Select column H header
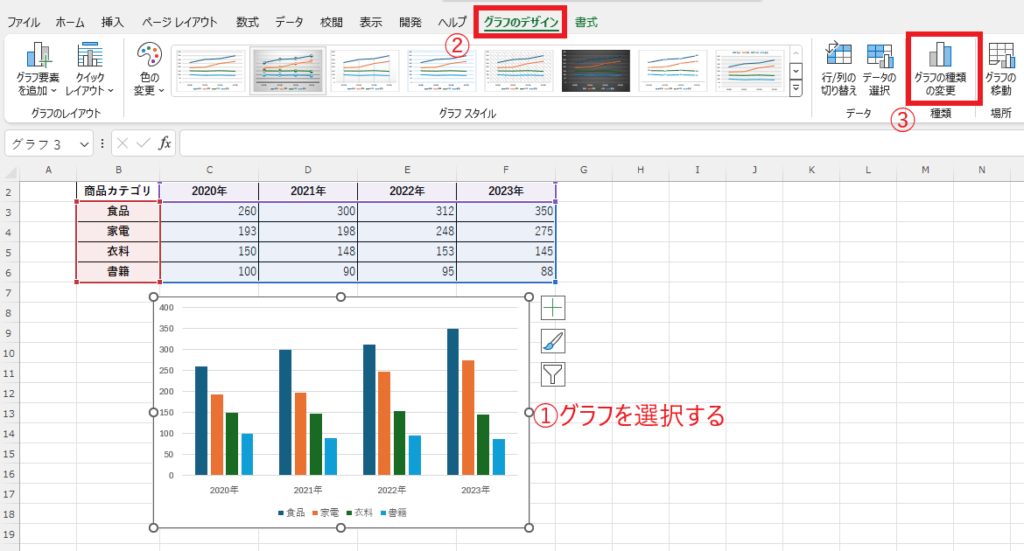 point(640,170)
